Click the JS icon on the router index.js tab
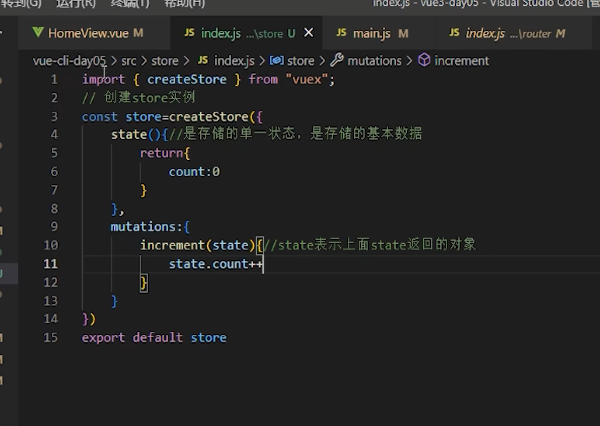Image resolution: width=600 pixels, height=426 pixels. pos(454,33)
